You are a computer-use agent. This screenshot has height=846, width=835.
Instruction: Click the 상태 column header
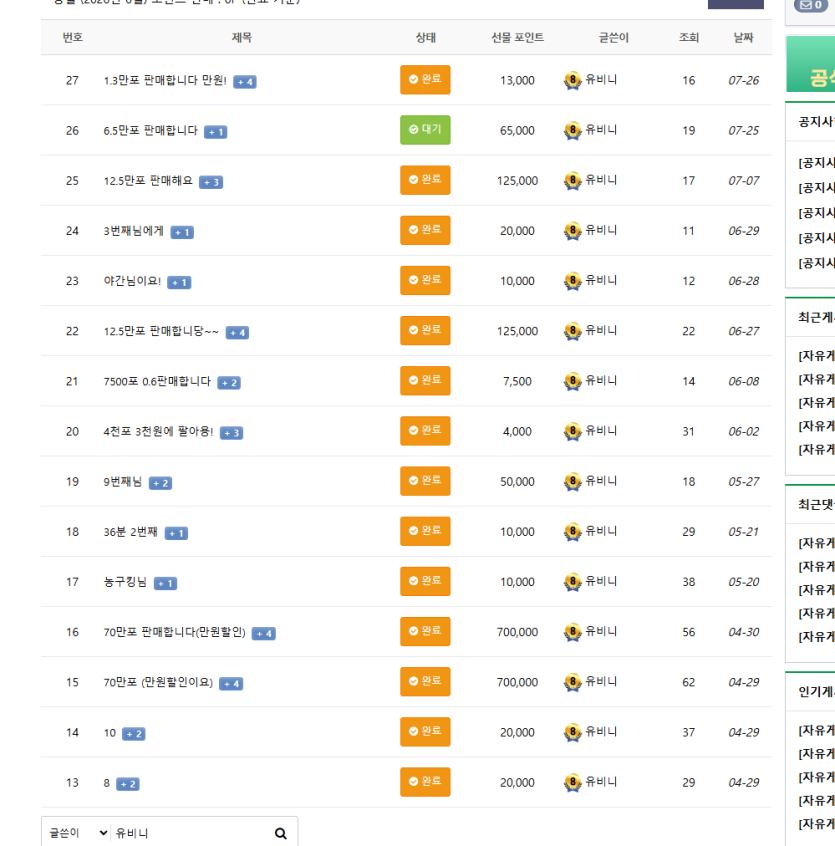(426, 38)
